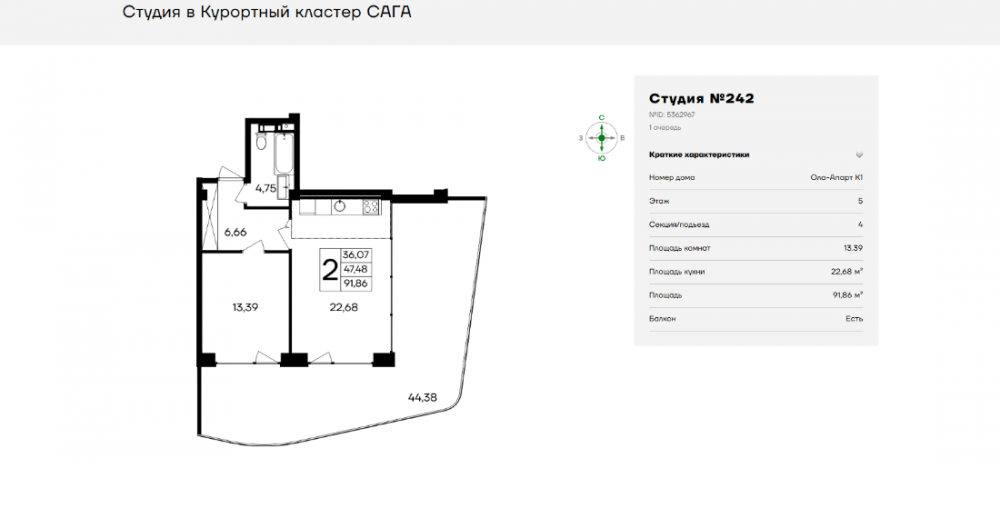Click the 44,38 terrace area label
Viewport: 1000px width, 508px height.
tap(422, 397)
